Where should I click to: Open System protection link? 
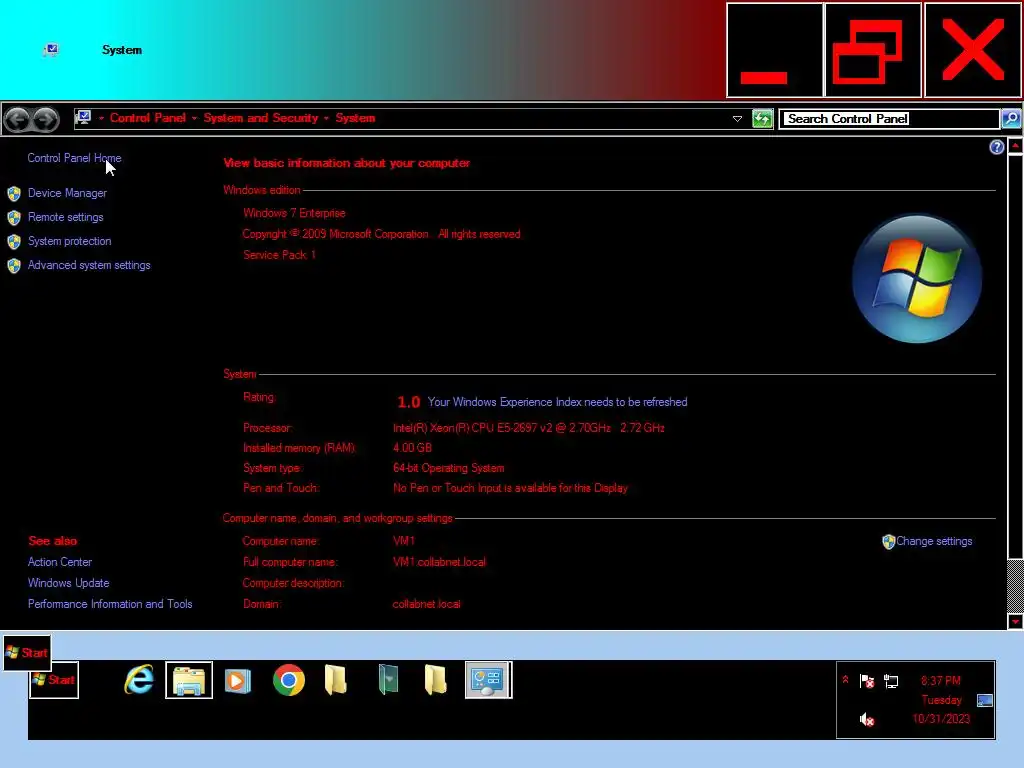pos(69,241)
